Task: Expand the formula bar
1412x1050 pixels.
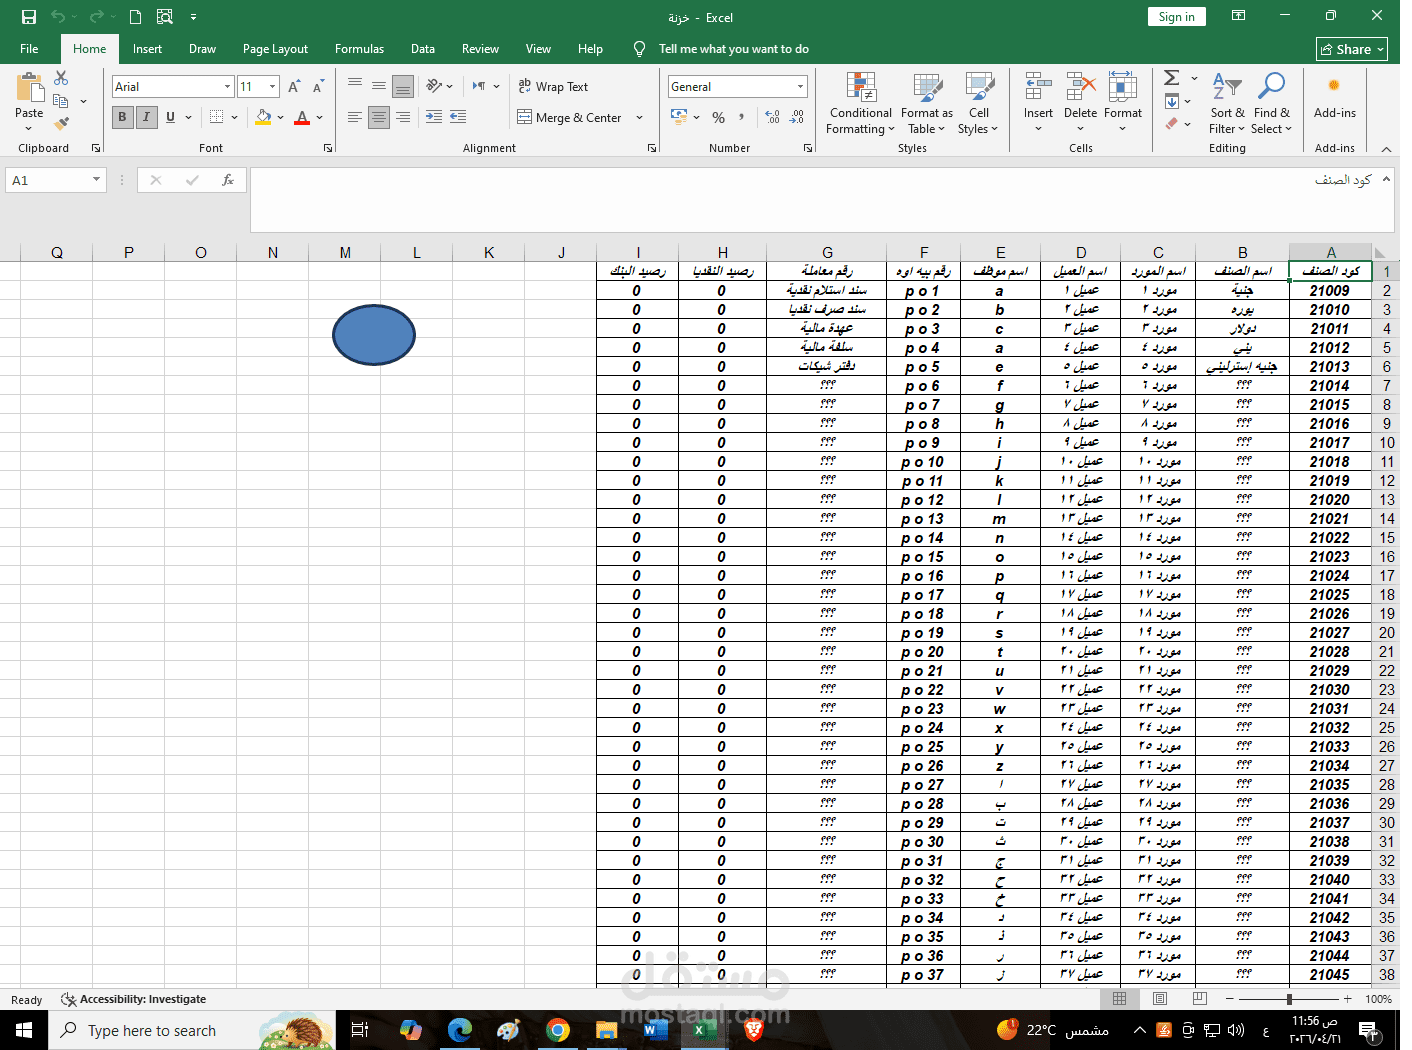Action: pyautogui.click(x=1386, y=179)
